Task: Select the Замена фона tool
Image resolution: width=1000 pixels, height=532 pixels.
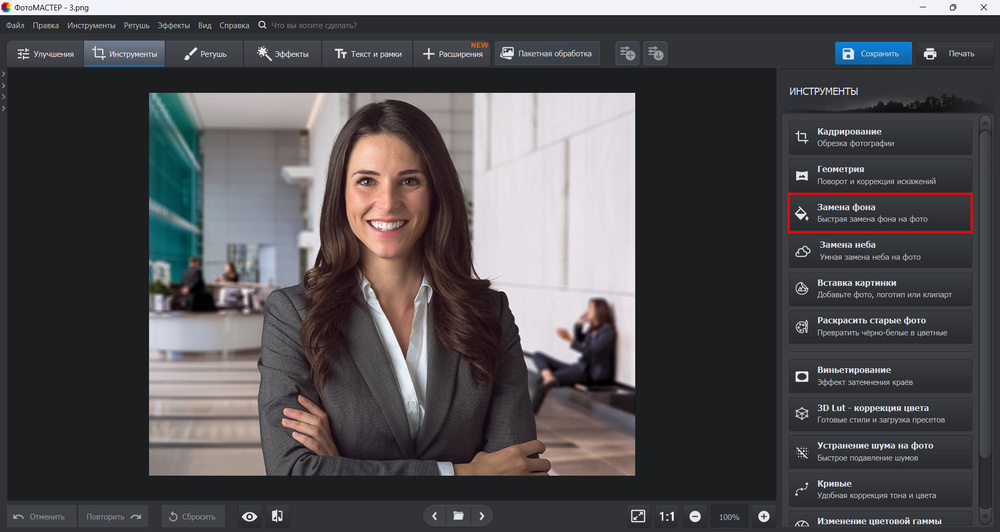Action: [x=880, y=213]
